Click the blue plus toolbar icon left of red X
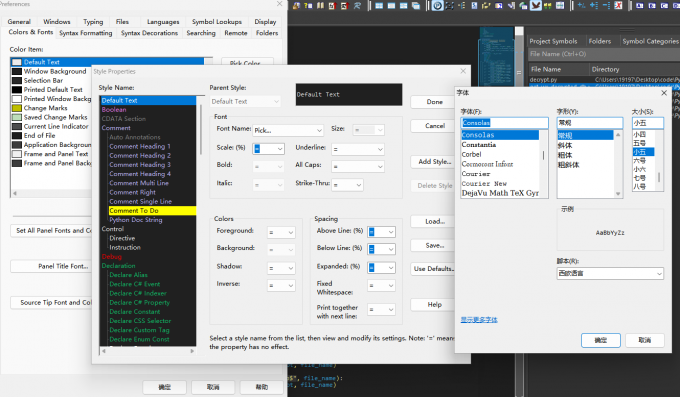 (x=594, y=6)
